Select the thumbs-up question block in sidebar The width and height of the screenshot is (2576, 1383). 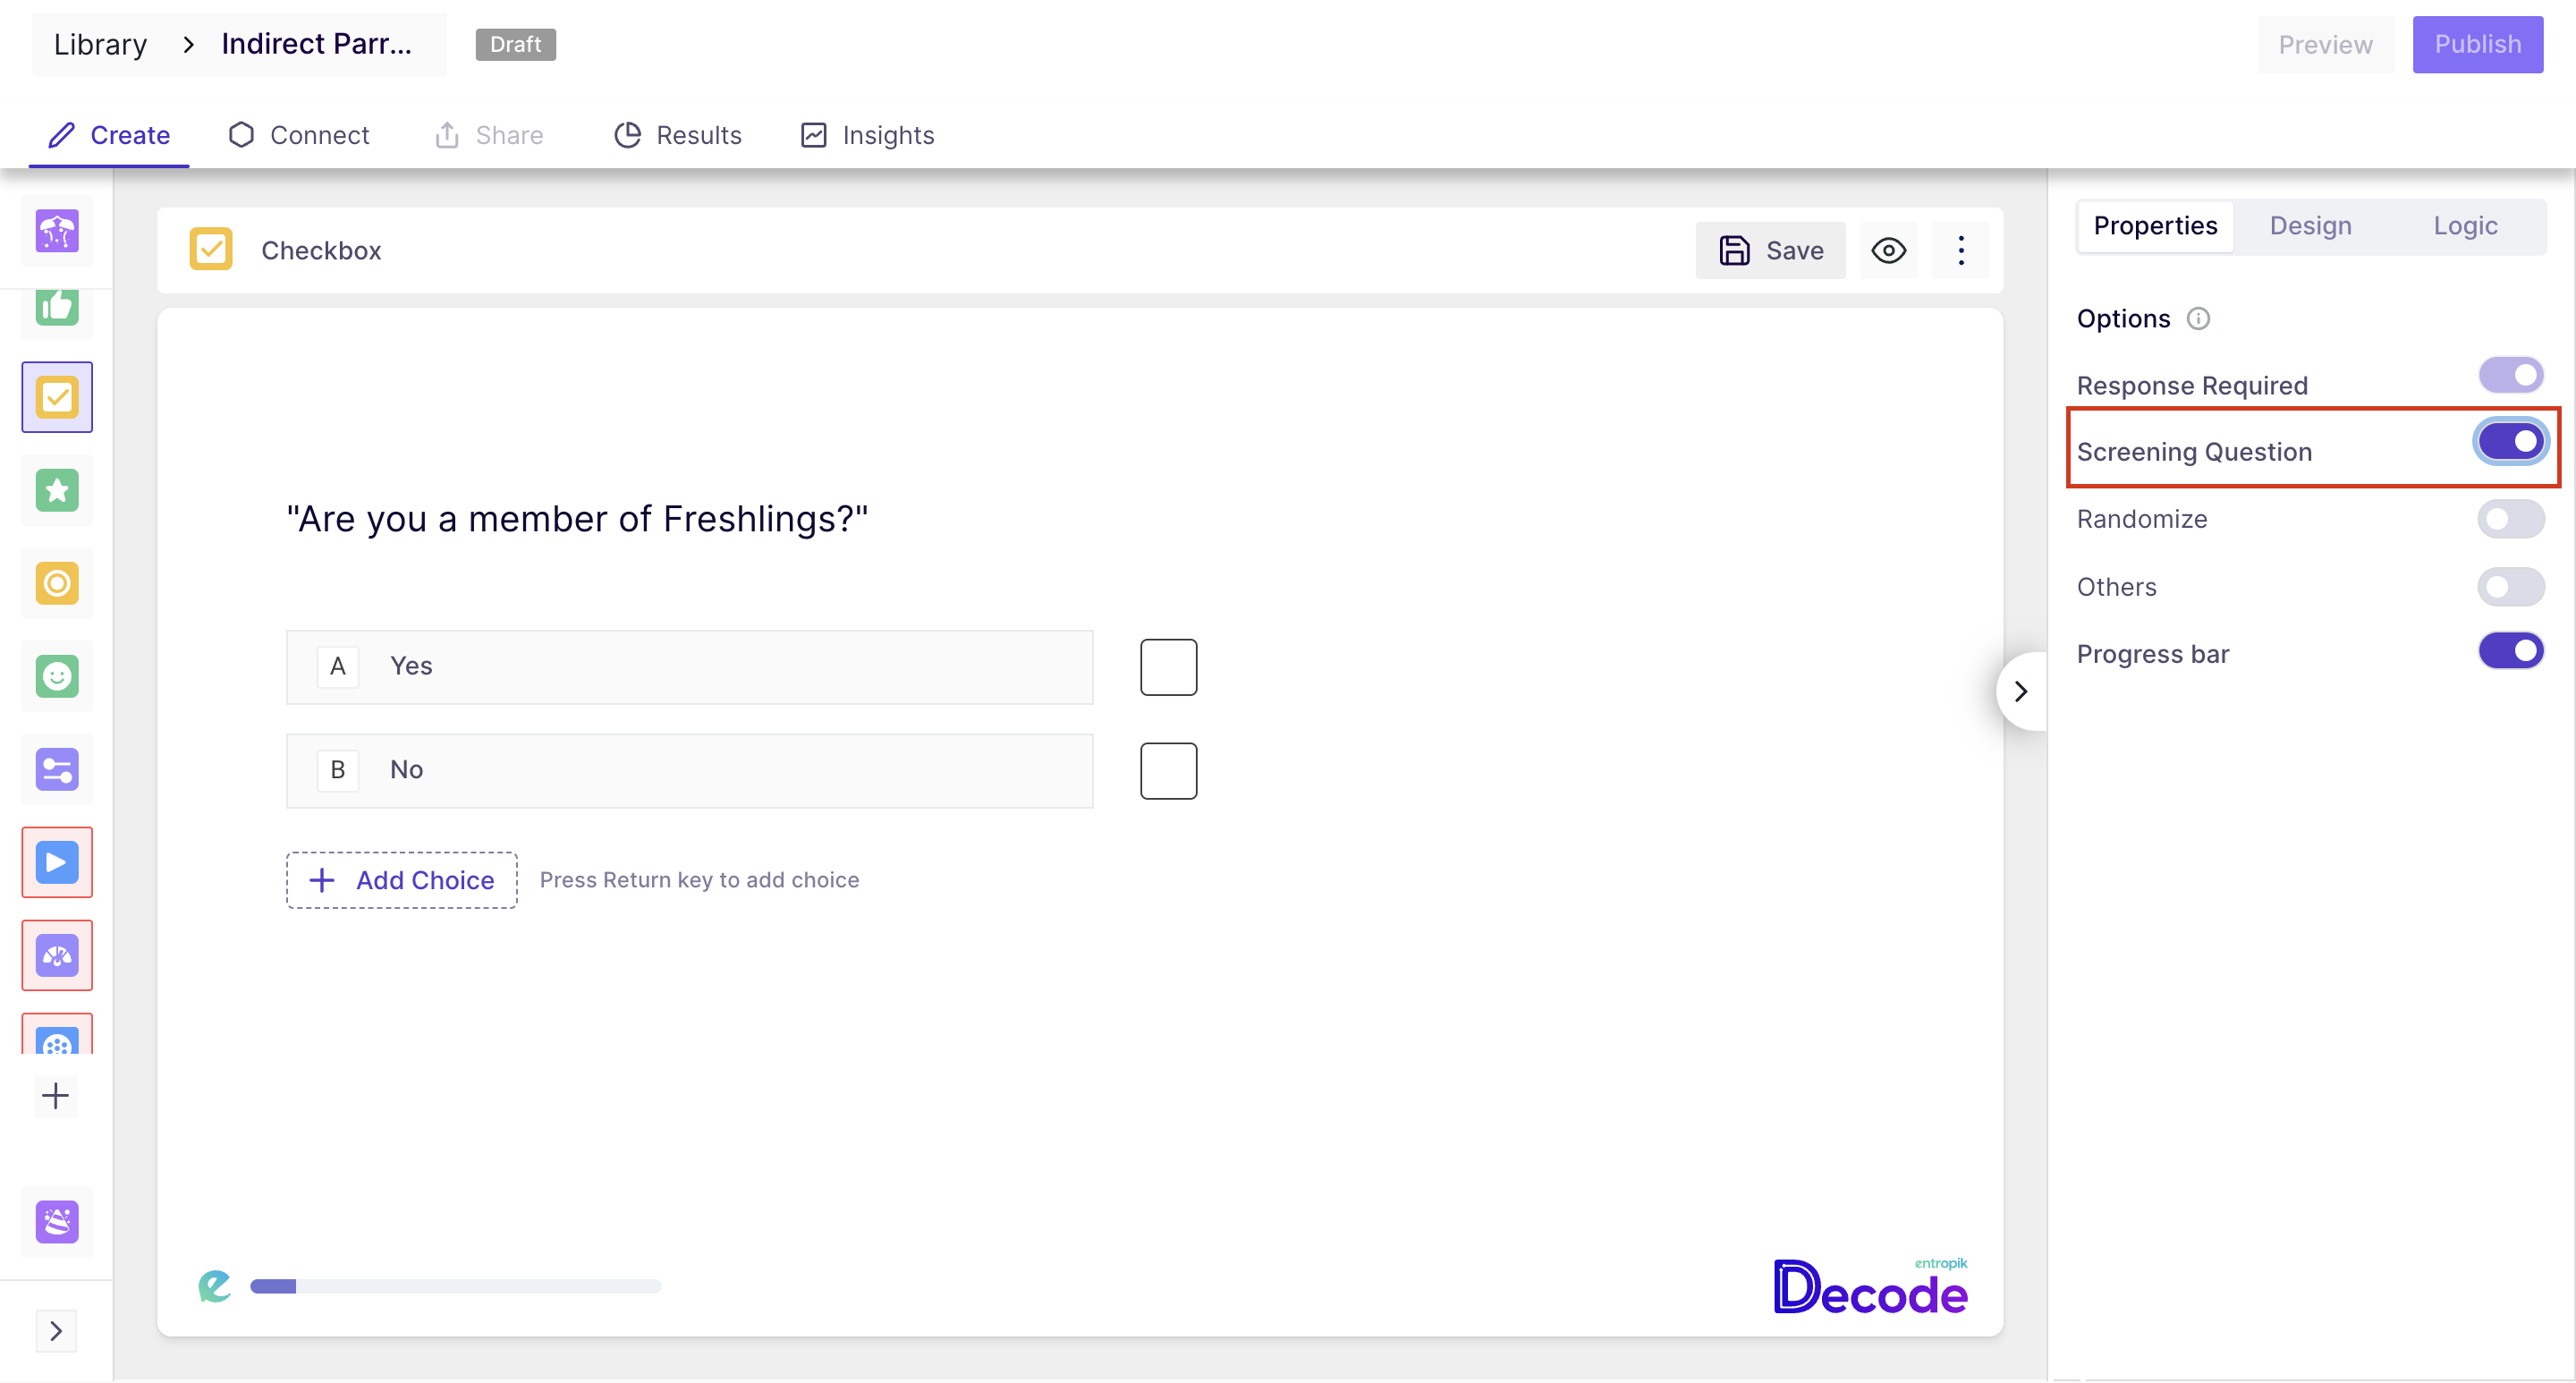57,306
